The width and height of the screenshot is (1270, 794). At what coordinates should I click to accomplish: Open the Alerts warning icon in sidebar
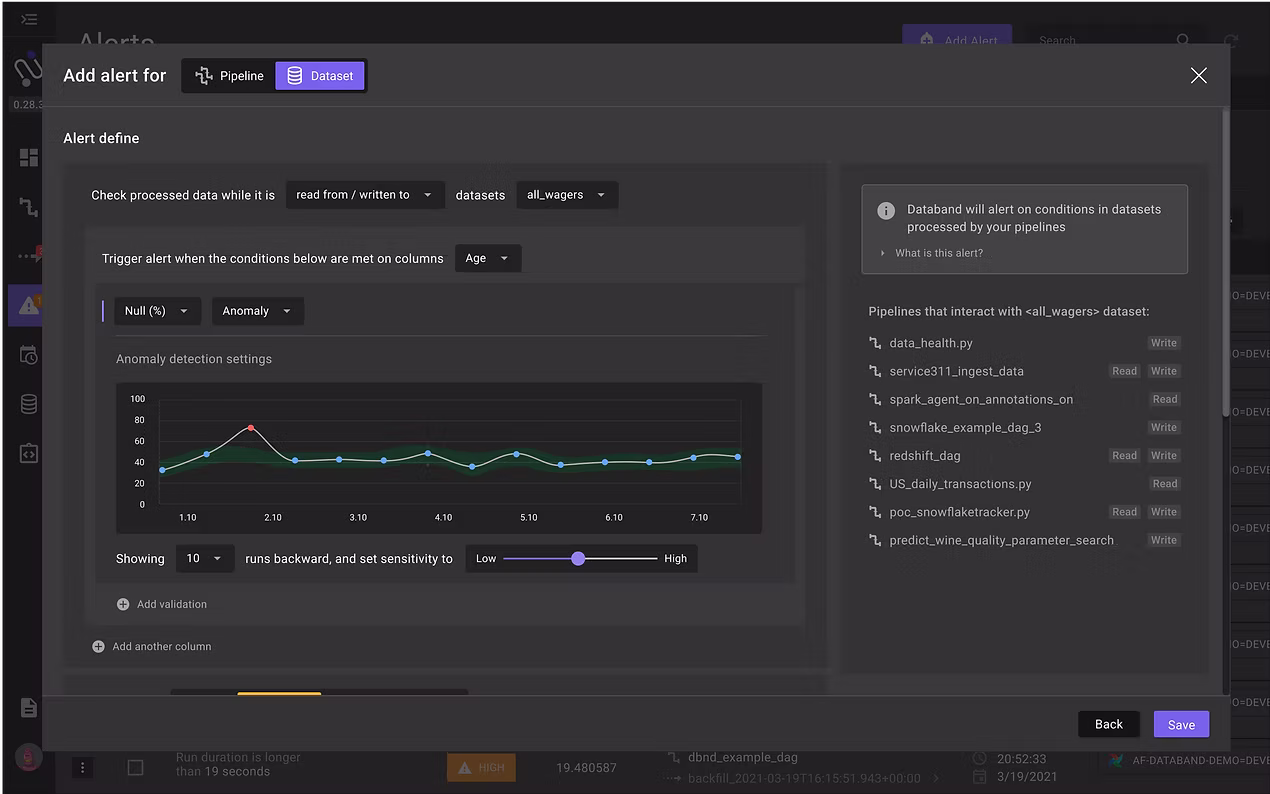click(28, 306)
